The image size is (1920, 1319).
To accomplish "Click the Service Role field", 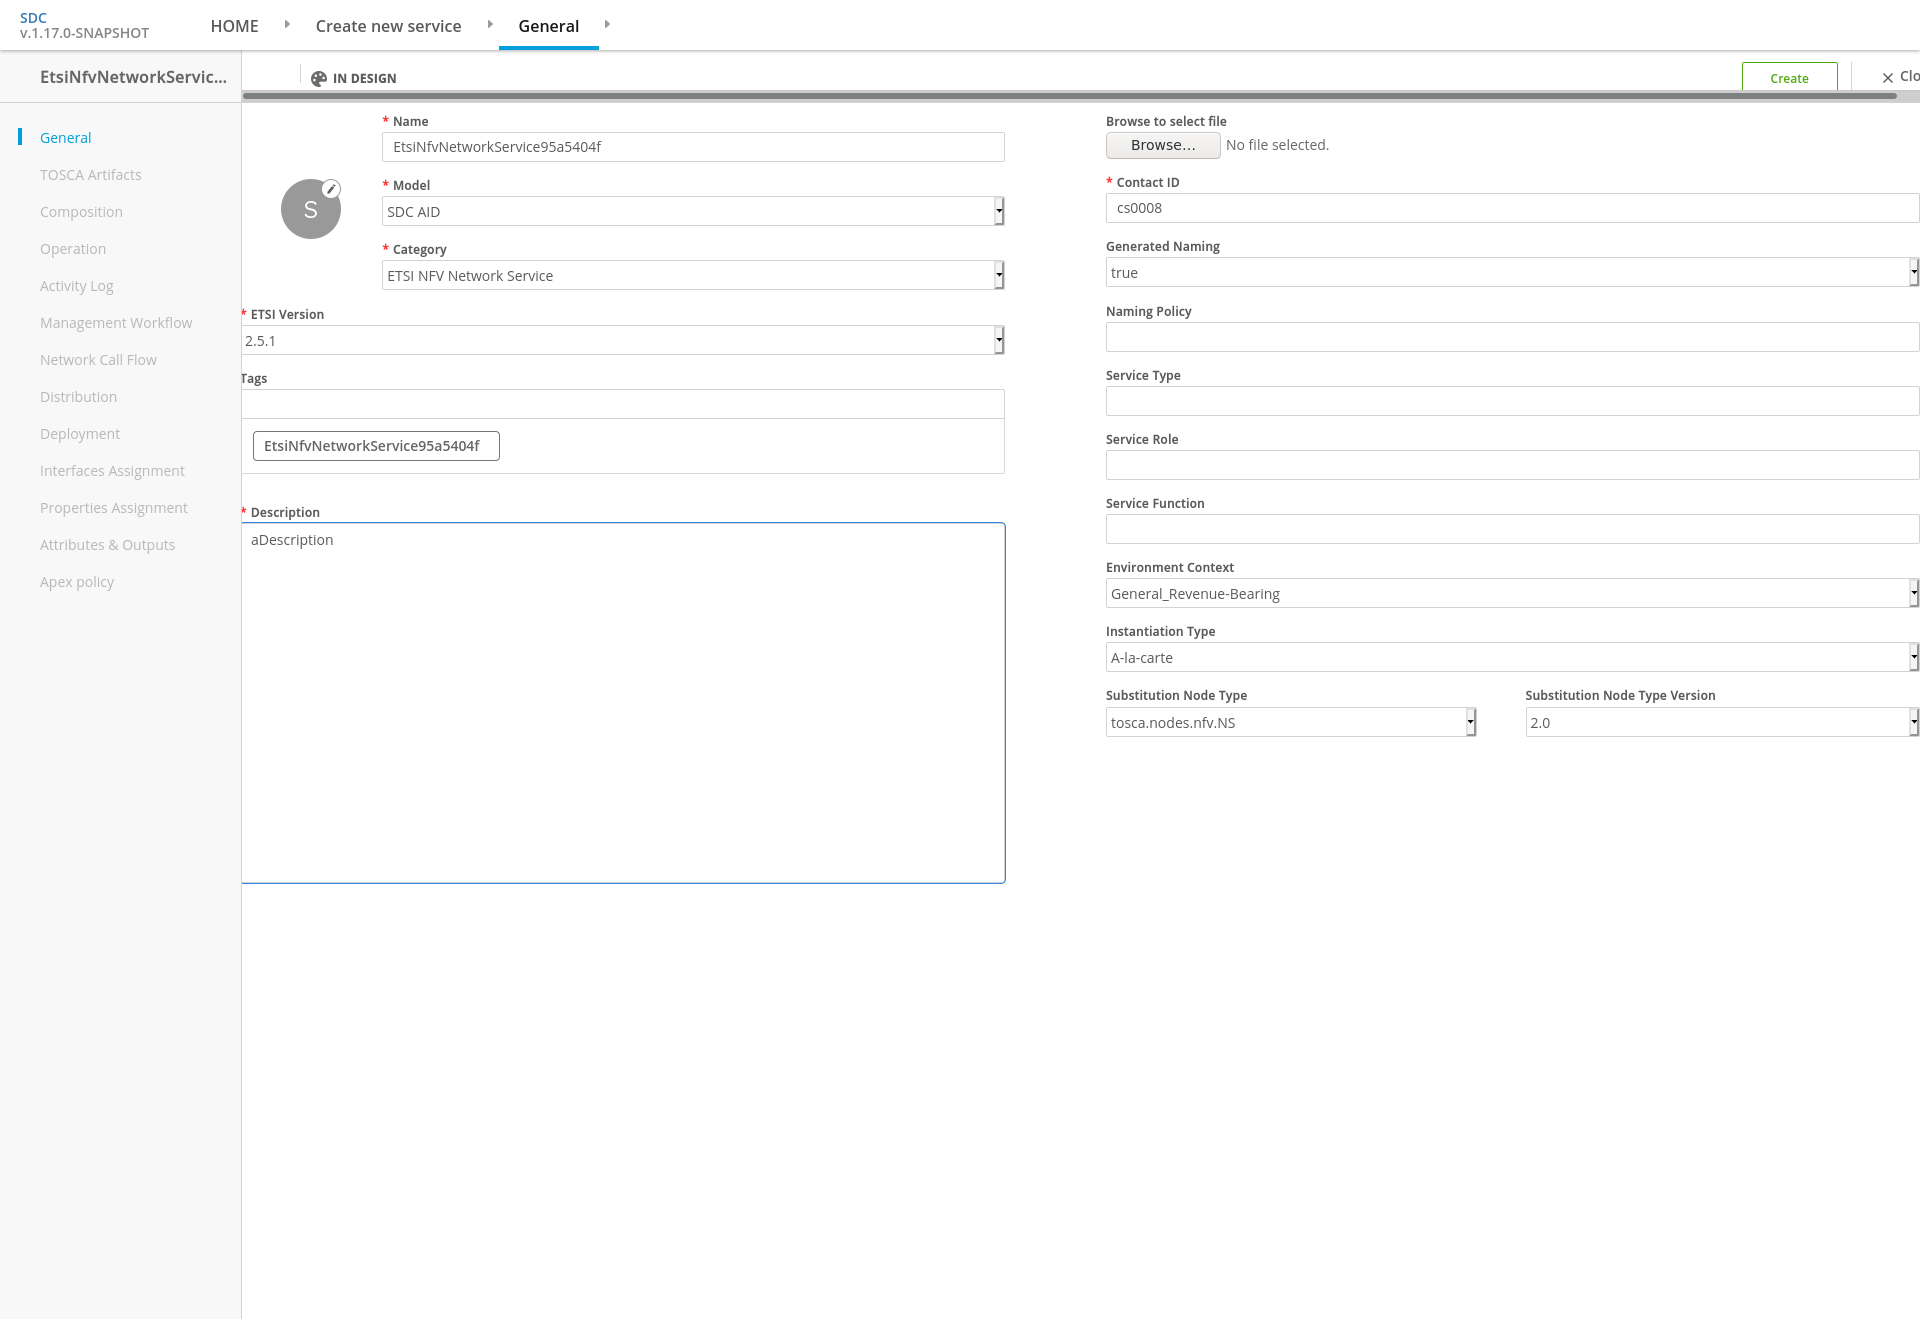I will click(x=1512, y=465).
